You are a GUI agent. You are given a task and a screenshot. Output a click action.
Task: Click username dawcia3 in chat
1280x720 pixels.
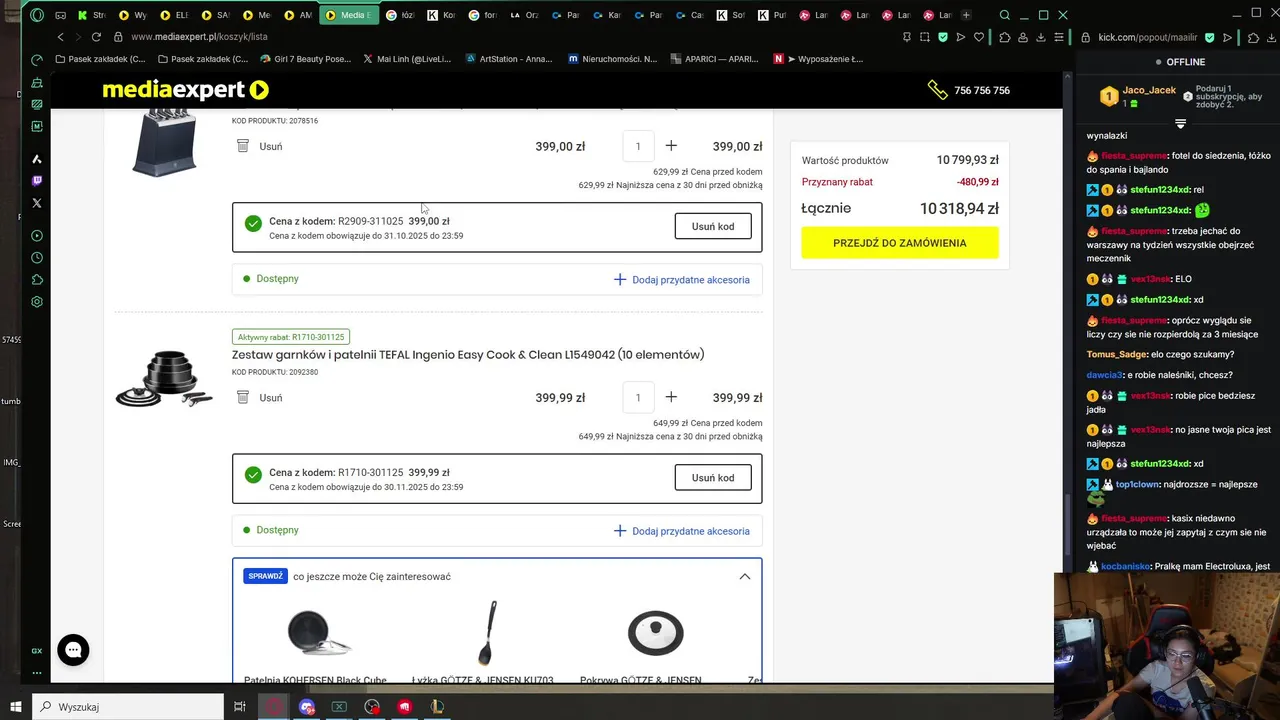(1105, 375)
